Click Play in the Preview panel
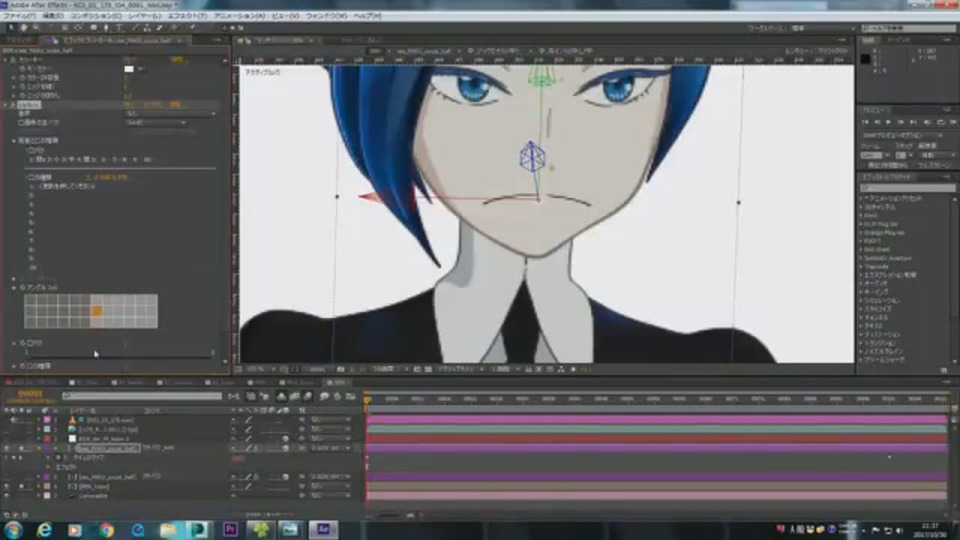This screenshot has height=540, width=960. click(x=888, y=122)
